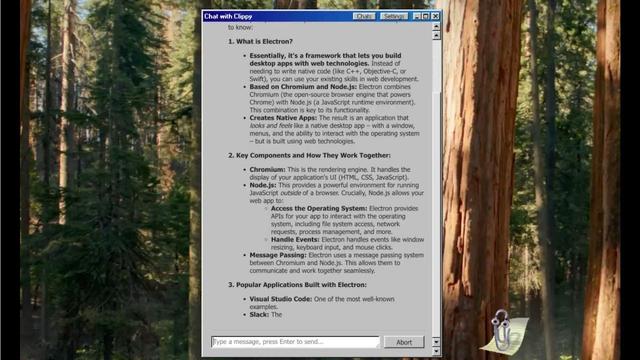Minimize the Chat with Clippy window
Screen dimensions: 640x360
click(x=417, y=16)
